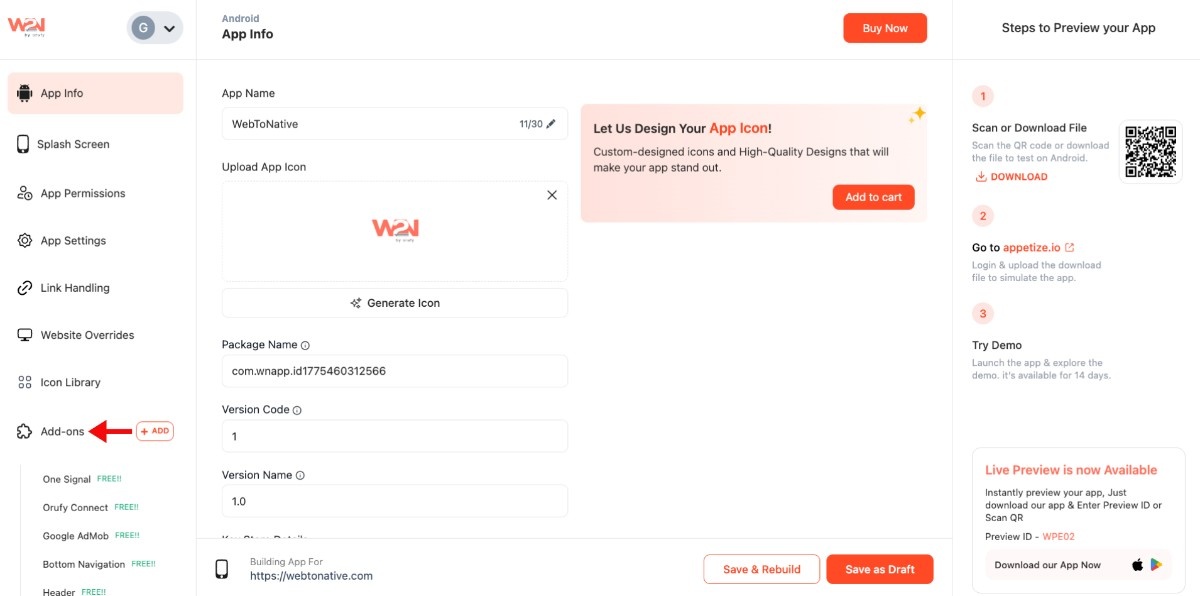This screenshot has width=1200, height=596.
Task: Click the pencil edit icon in App Name
Action: point(551,124)
